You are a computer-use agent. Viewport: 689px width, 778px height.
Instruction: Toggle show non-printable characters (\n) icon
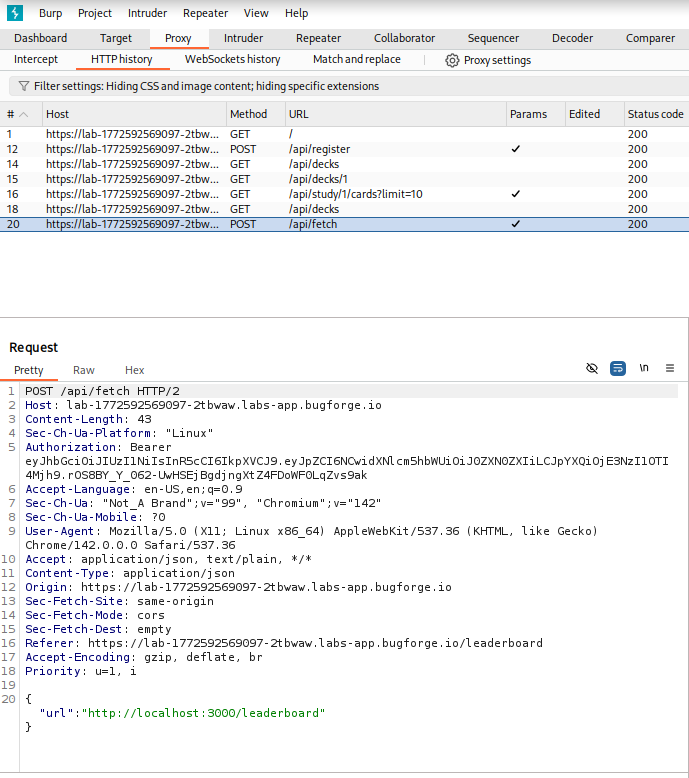tap(644, 368)
